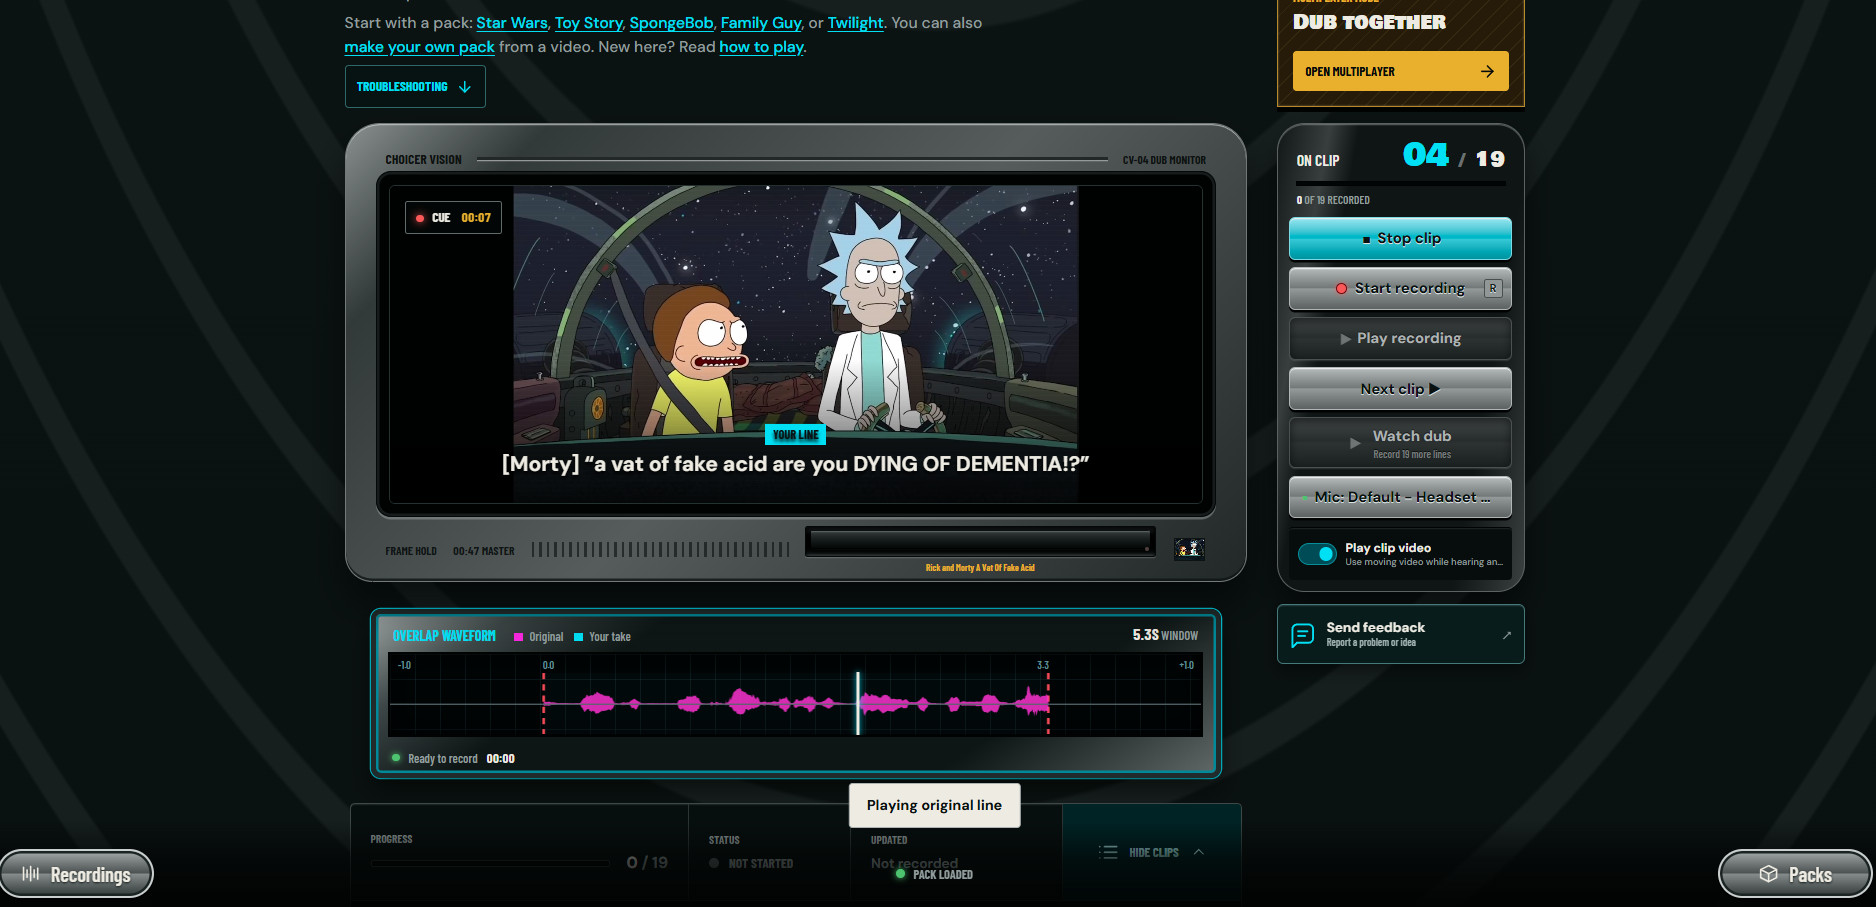Open the SpongeBob pack link
Viewport: 1876px width, 907px height.
(671, 23)
